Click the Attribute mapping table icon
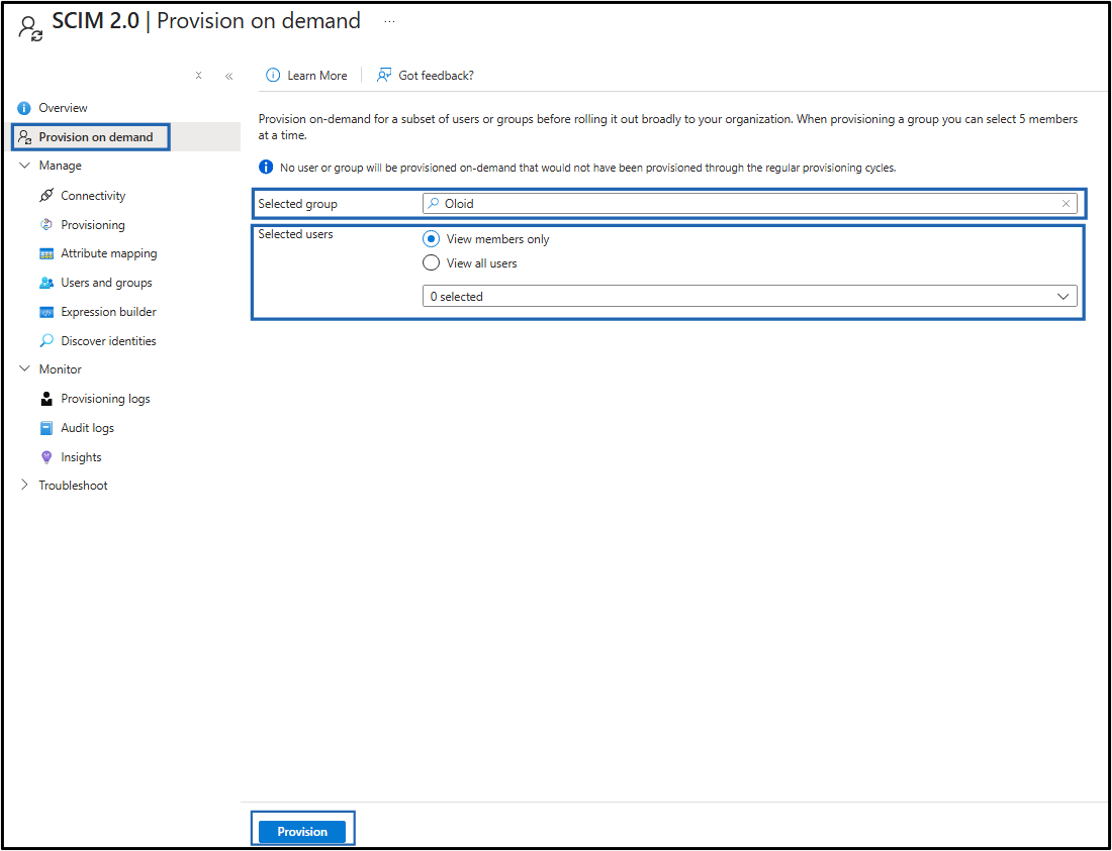 click(46, 254)
